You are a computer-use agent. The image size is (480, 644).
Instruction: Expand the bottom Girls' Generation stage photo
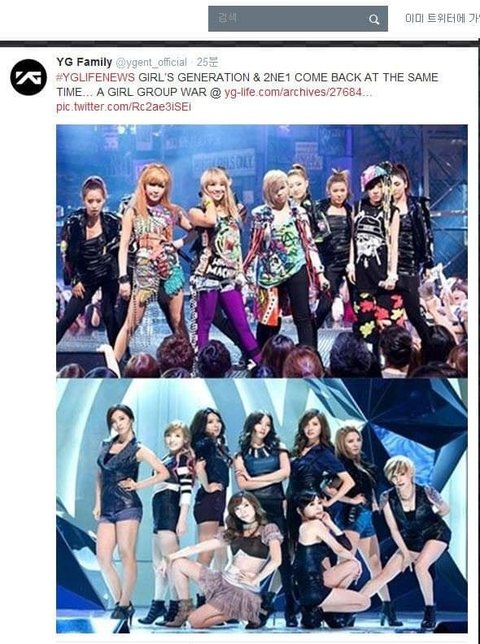click(x=262, y=506)
